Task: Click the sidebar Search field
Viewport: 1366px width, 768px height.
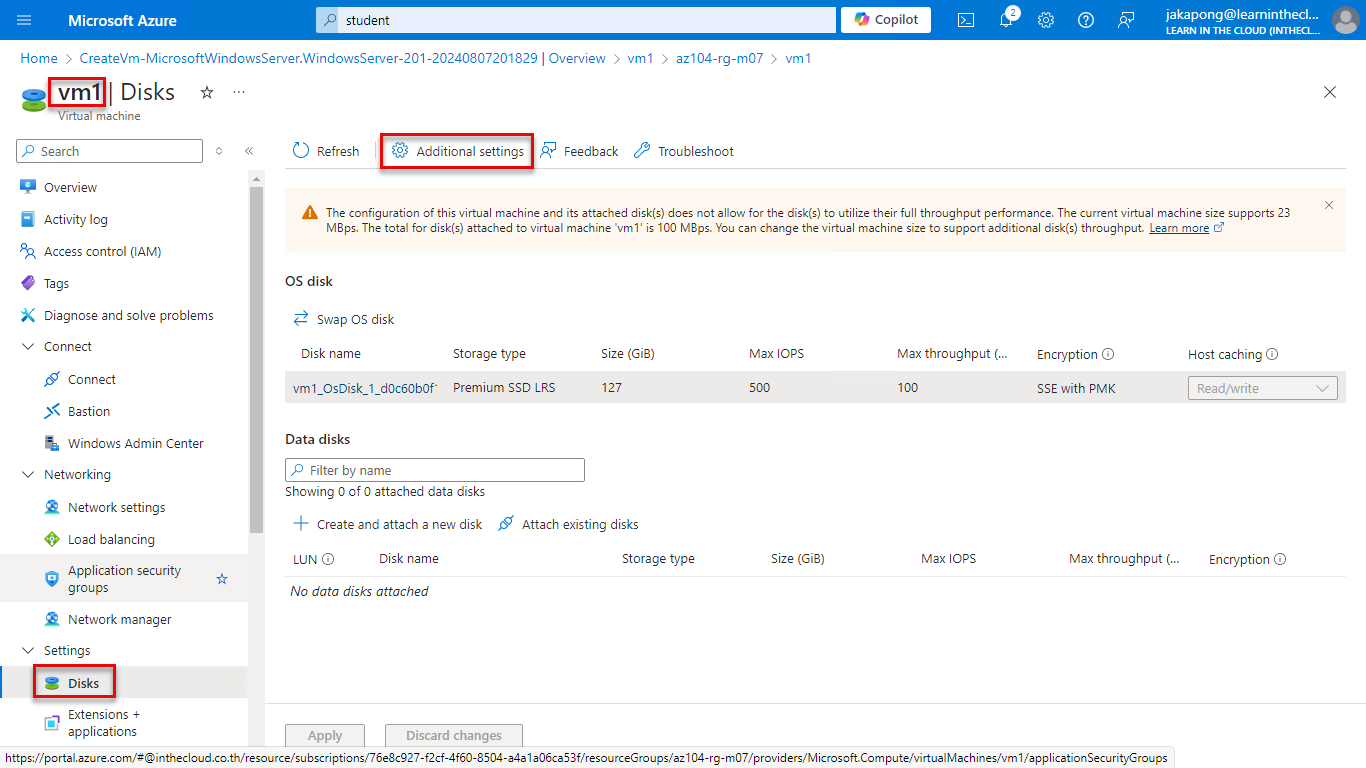Action: 110,151
